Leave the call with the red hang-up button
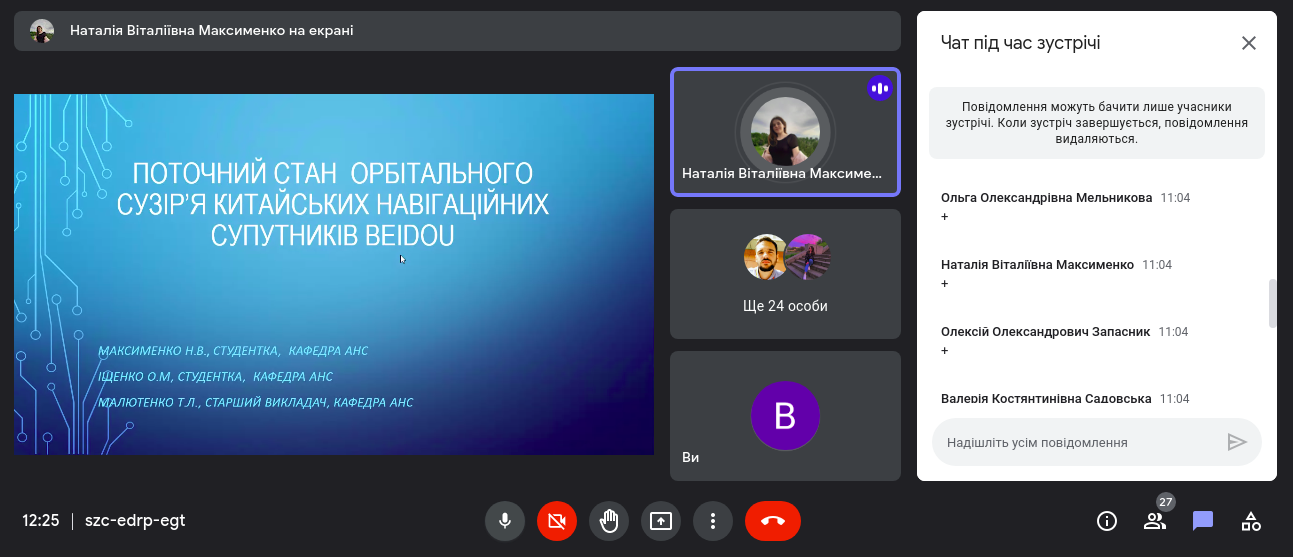The width and height of the screenshot is (1293, 557). 773,521
